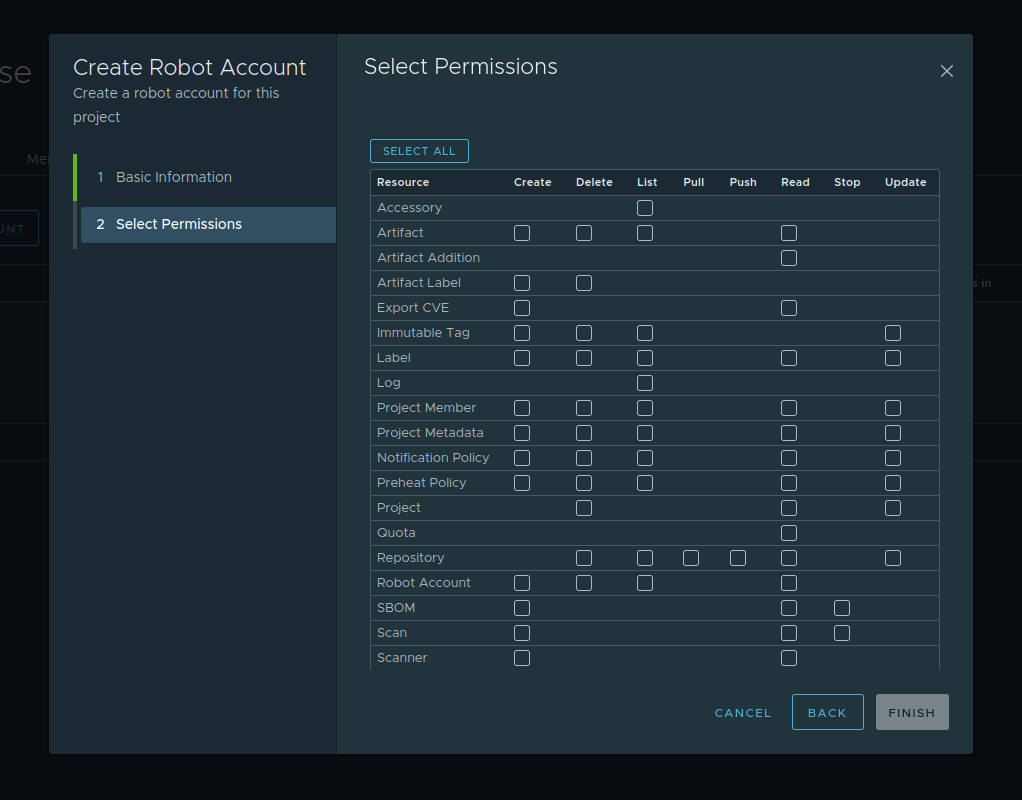Click the Resource column header
The height and width of the screenshot is (800, 1022).
(403, 183)
